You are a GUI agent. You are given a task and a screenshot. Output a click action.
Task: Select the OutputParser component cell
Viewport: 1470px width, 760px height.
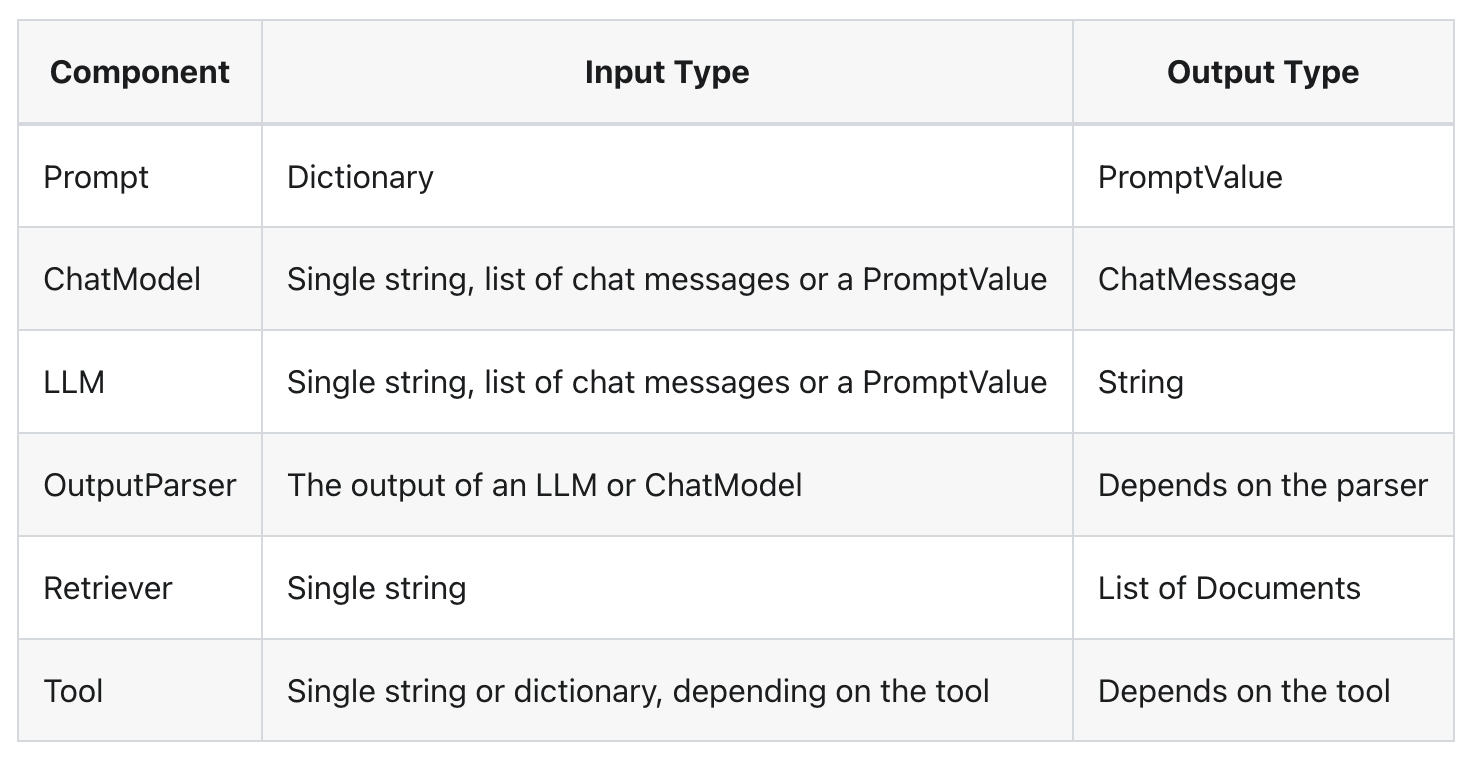click(x=139, y=485)
